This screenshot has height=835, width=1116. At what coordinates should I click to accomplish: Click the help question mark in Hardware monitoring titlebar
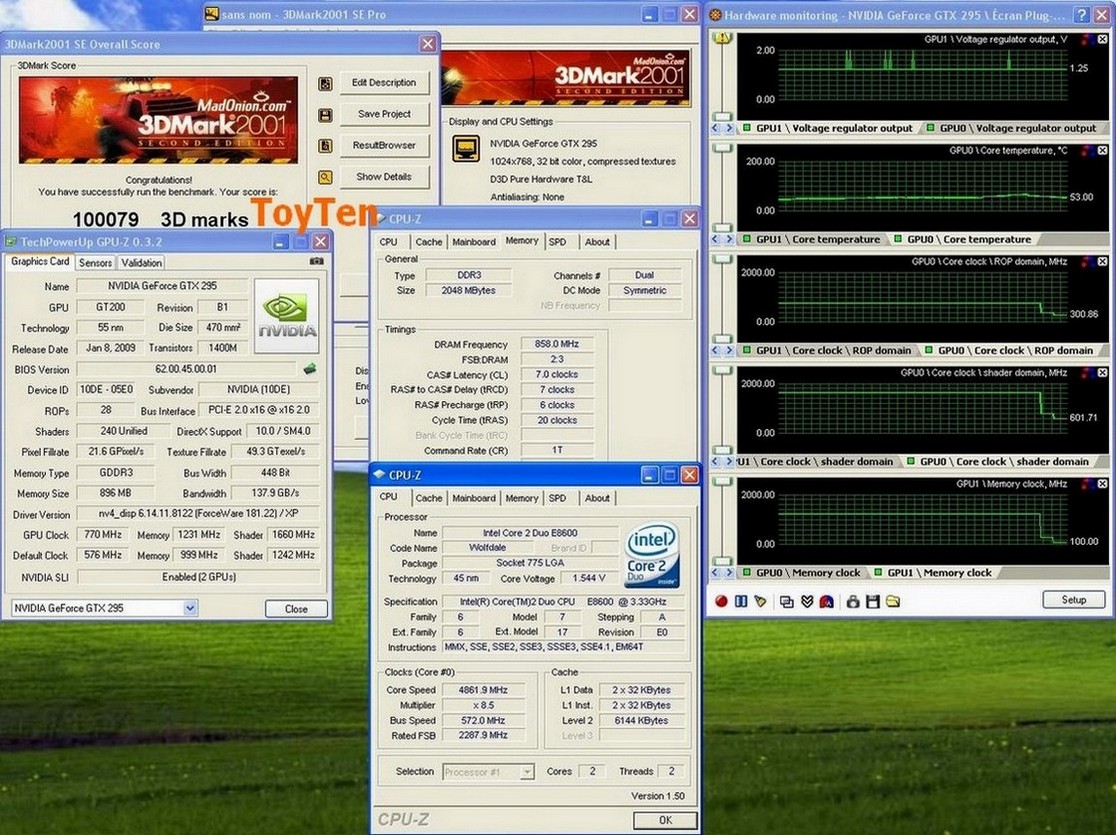coord(1081,14)
